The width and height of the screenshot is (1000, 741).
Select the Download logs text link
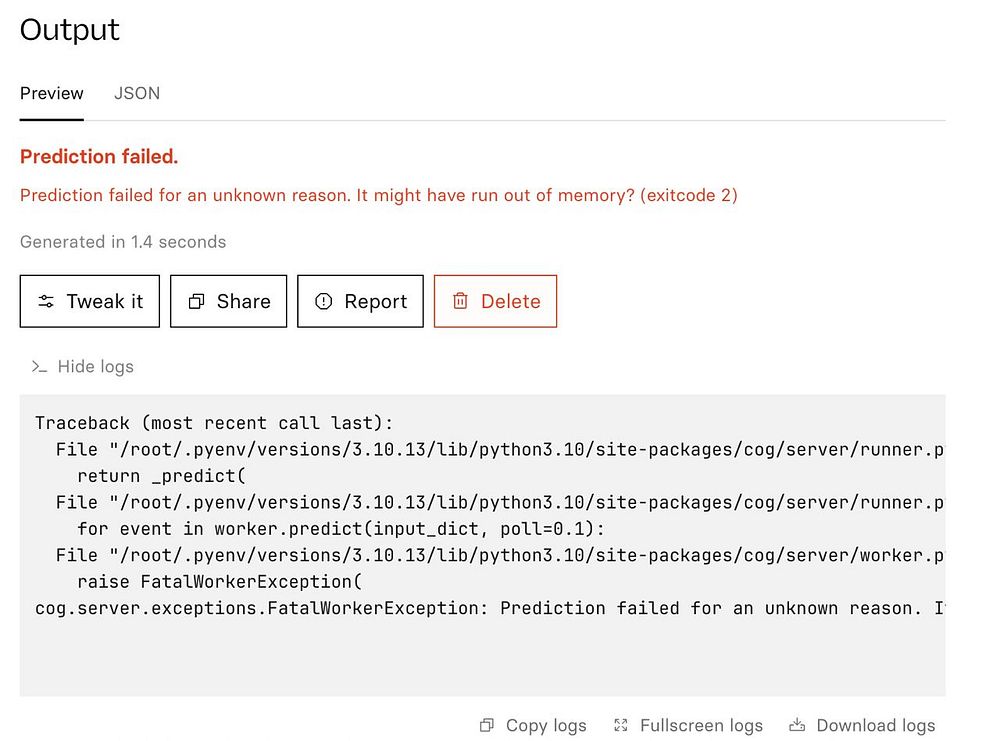click(875, 725)
